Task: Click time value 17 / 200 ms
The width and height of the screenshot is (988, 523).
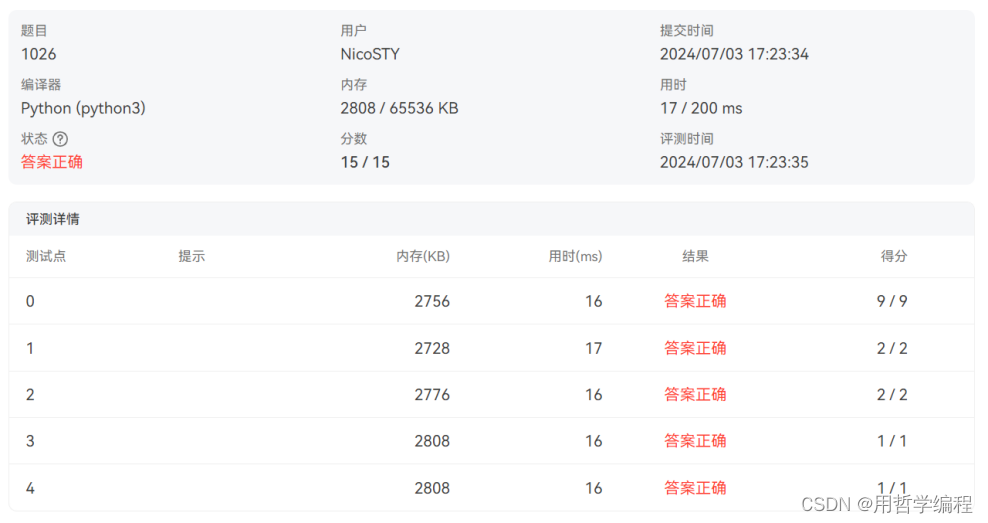Action: tap(701, 108)
